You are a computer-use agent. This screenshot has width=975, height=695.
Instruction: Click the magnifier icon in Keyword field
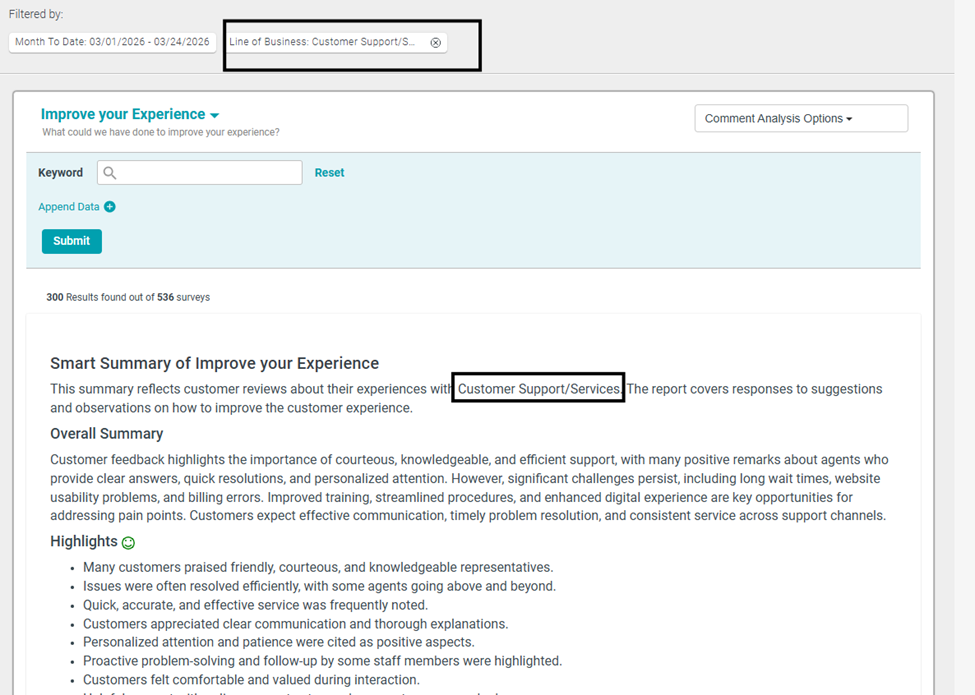tap(110, 173)
